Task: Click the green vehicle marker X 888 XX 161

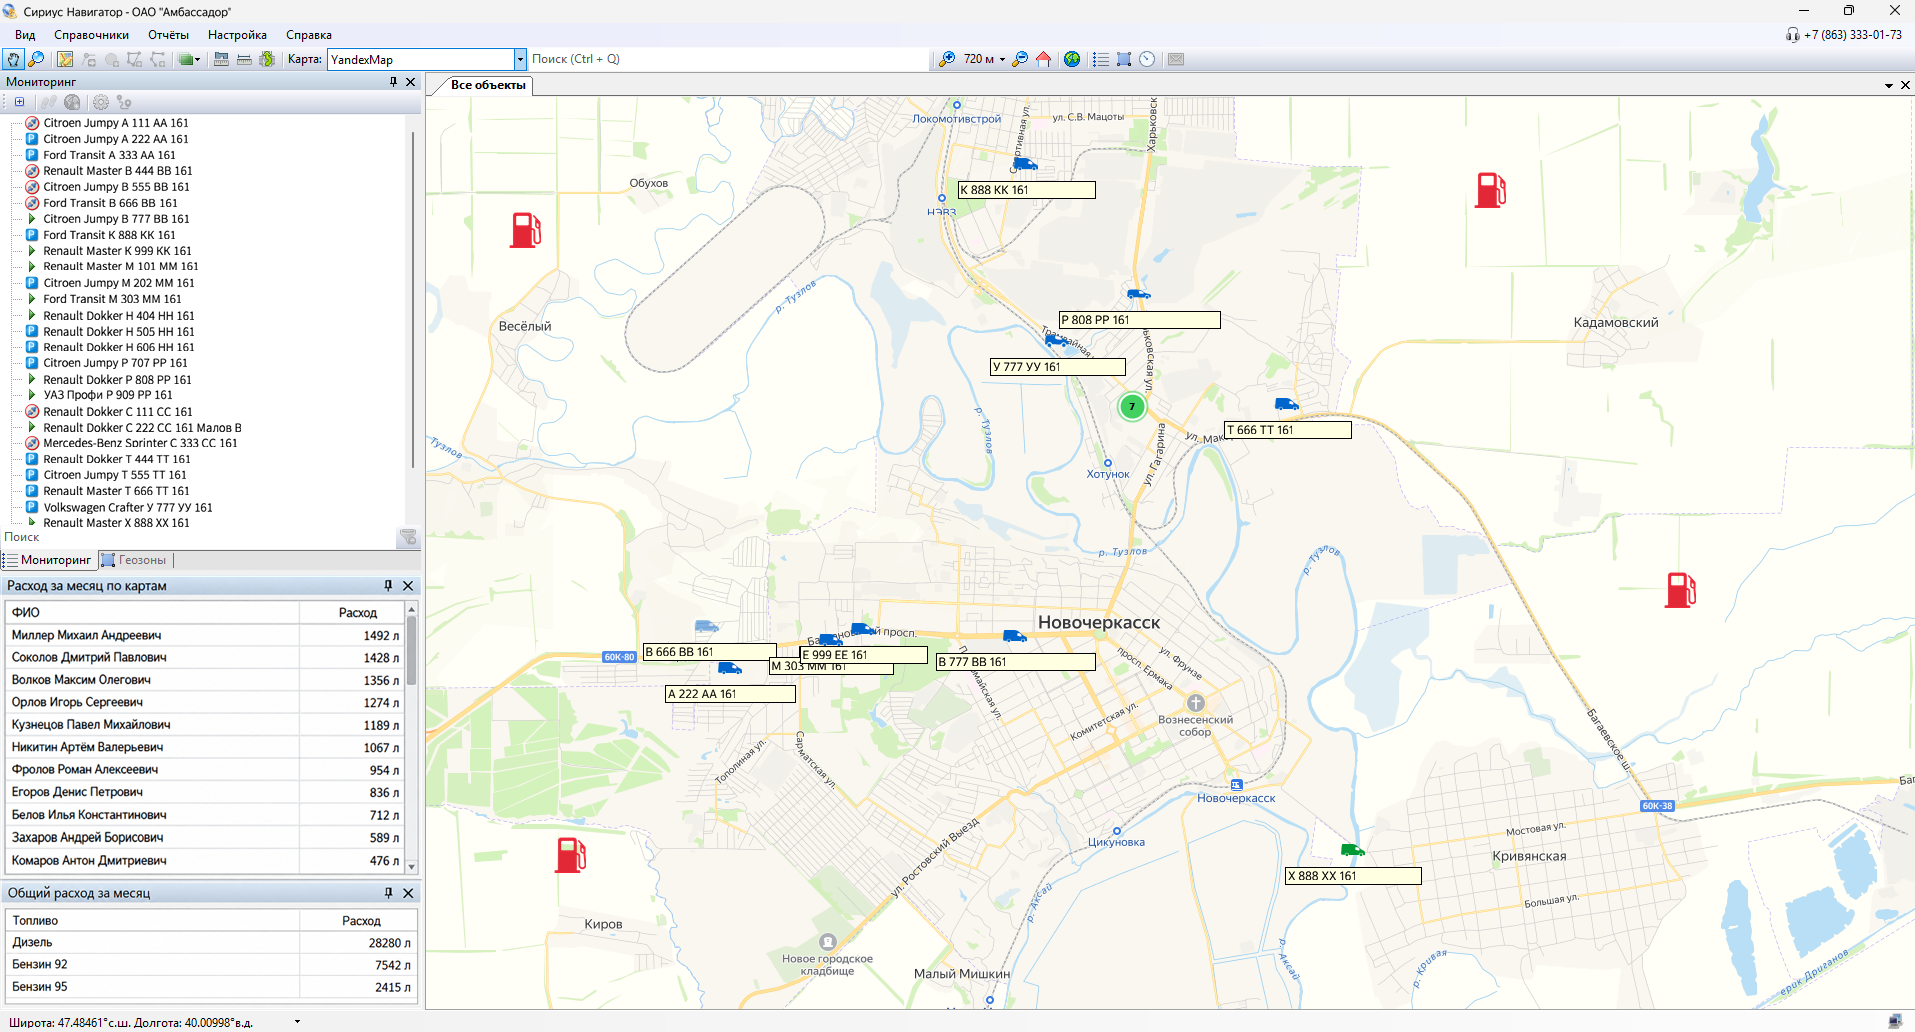Action: [x=1352, y=850]
